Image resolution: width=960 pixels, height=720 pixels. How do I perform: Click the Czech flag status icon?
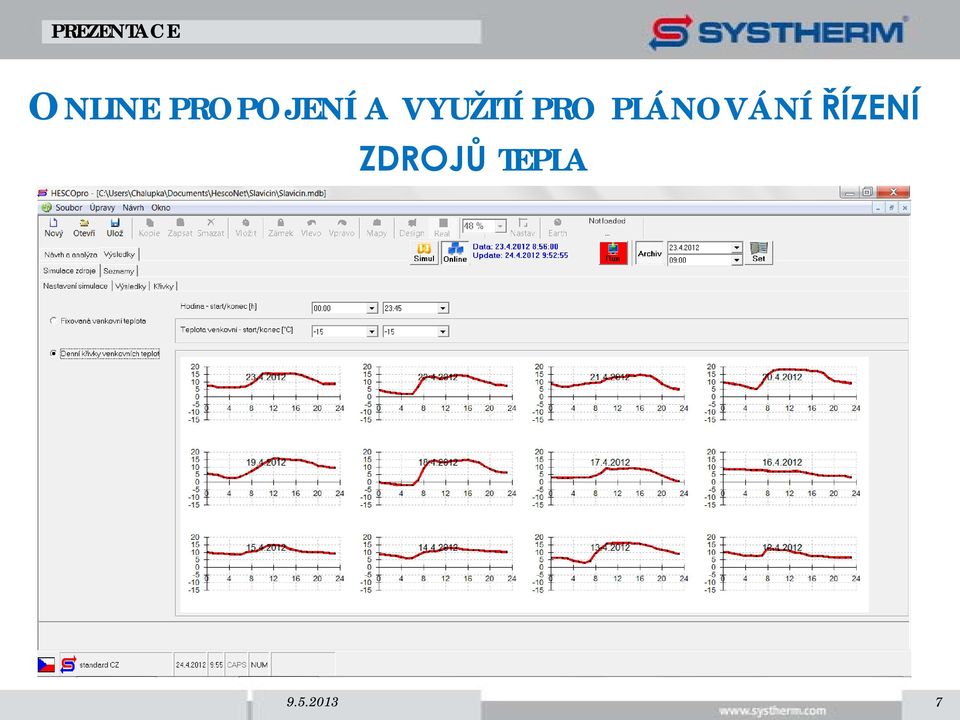click(x=46, y=664)
